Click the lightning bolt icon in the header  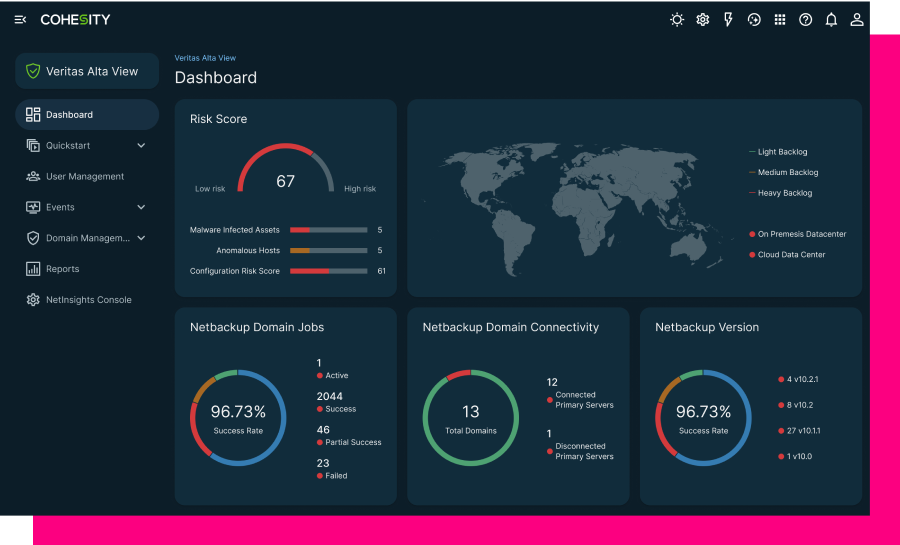tap(728, 20)
